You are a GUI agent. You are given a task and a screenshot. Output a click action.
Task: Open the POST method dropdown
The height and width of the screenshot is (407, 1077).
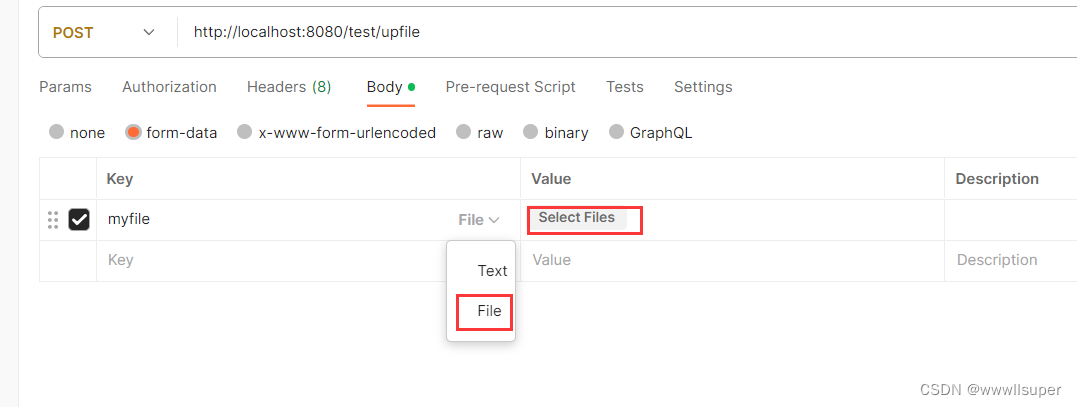tap(104, 33)
